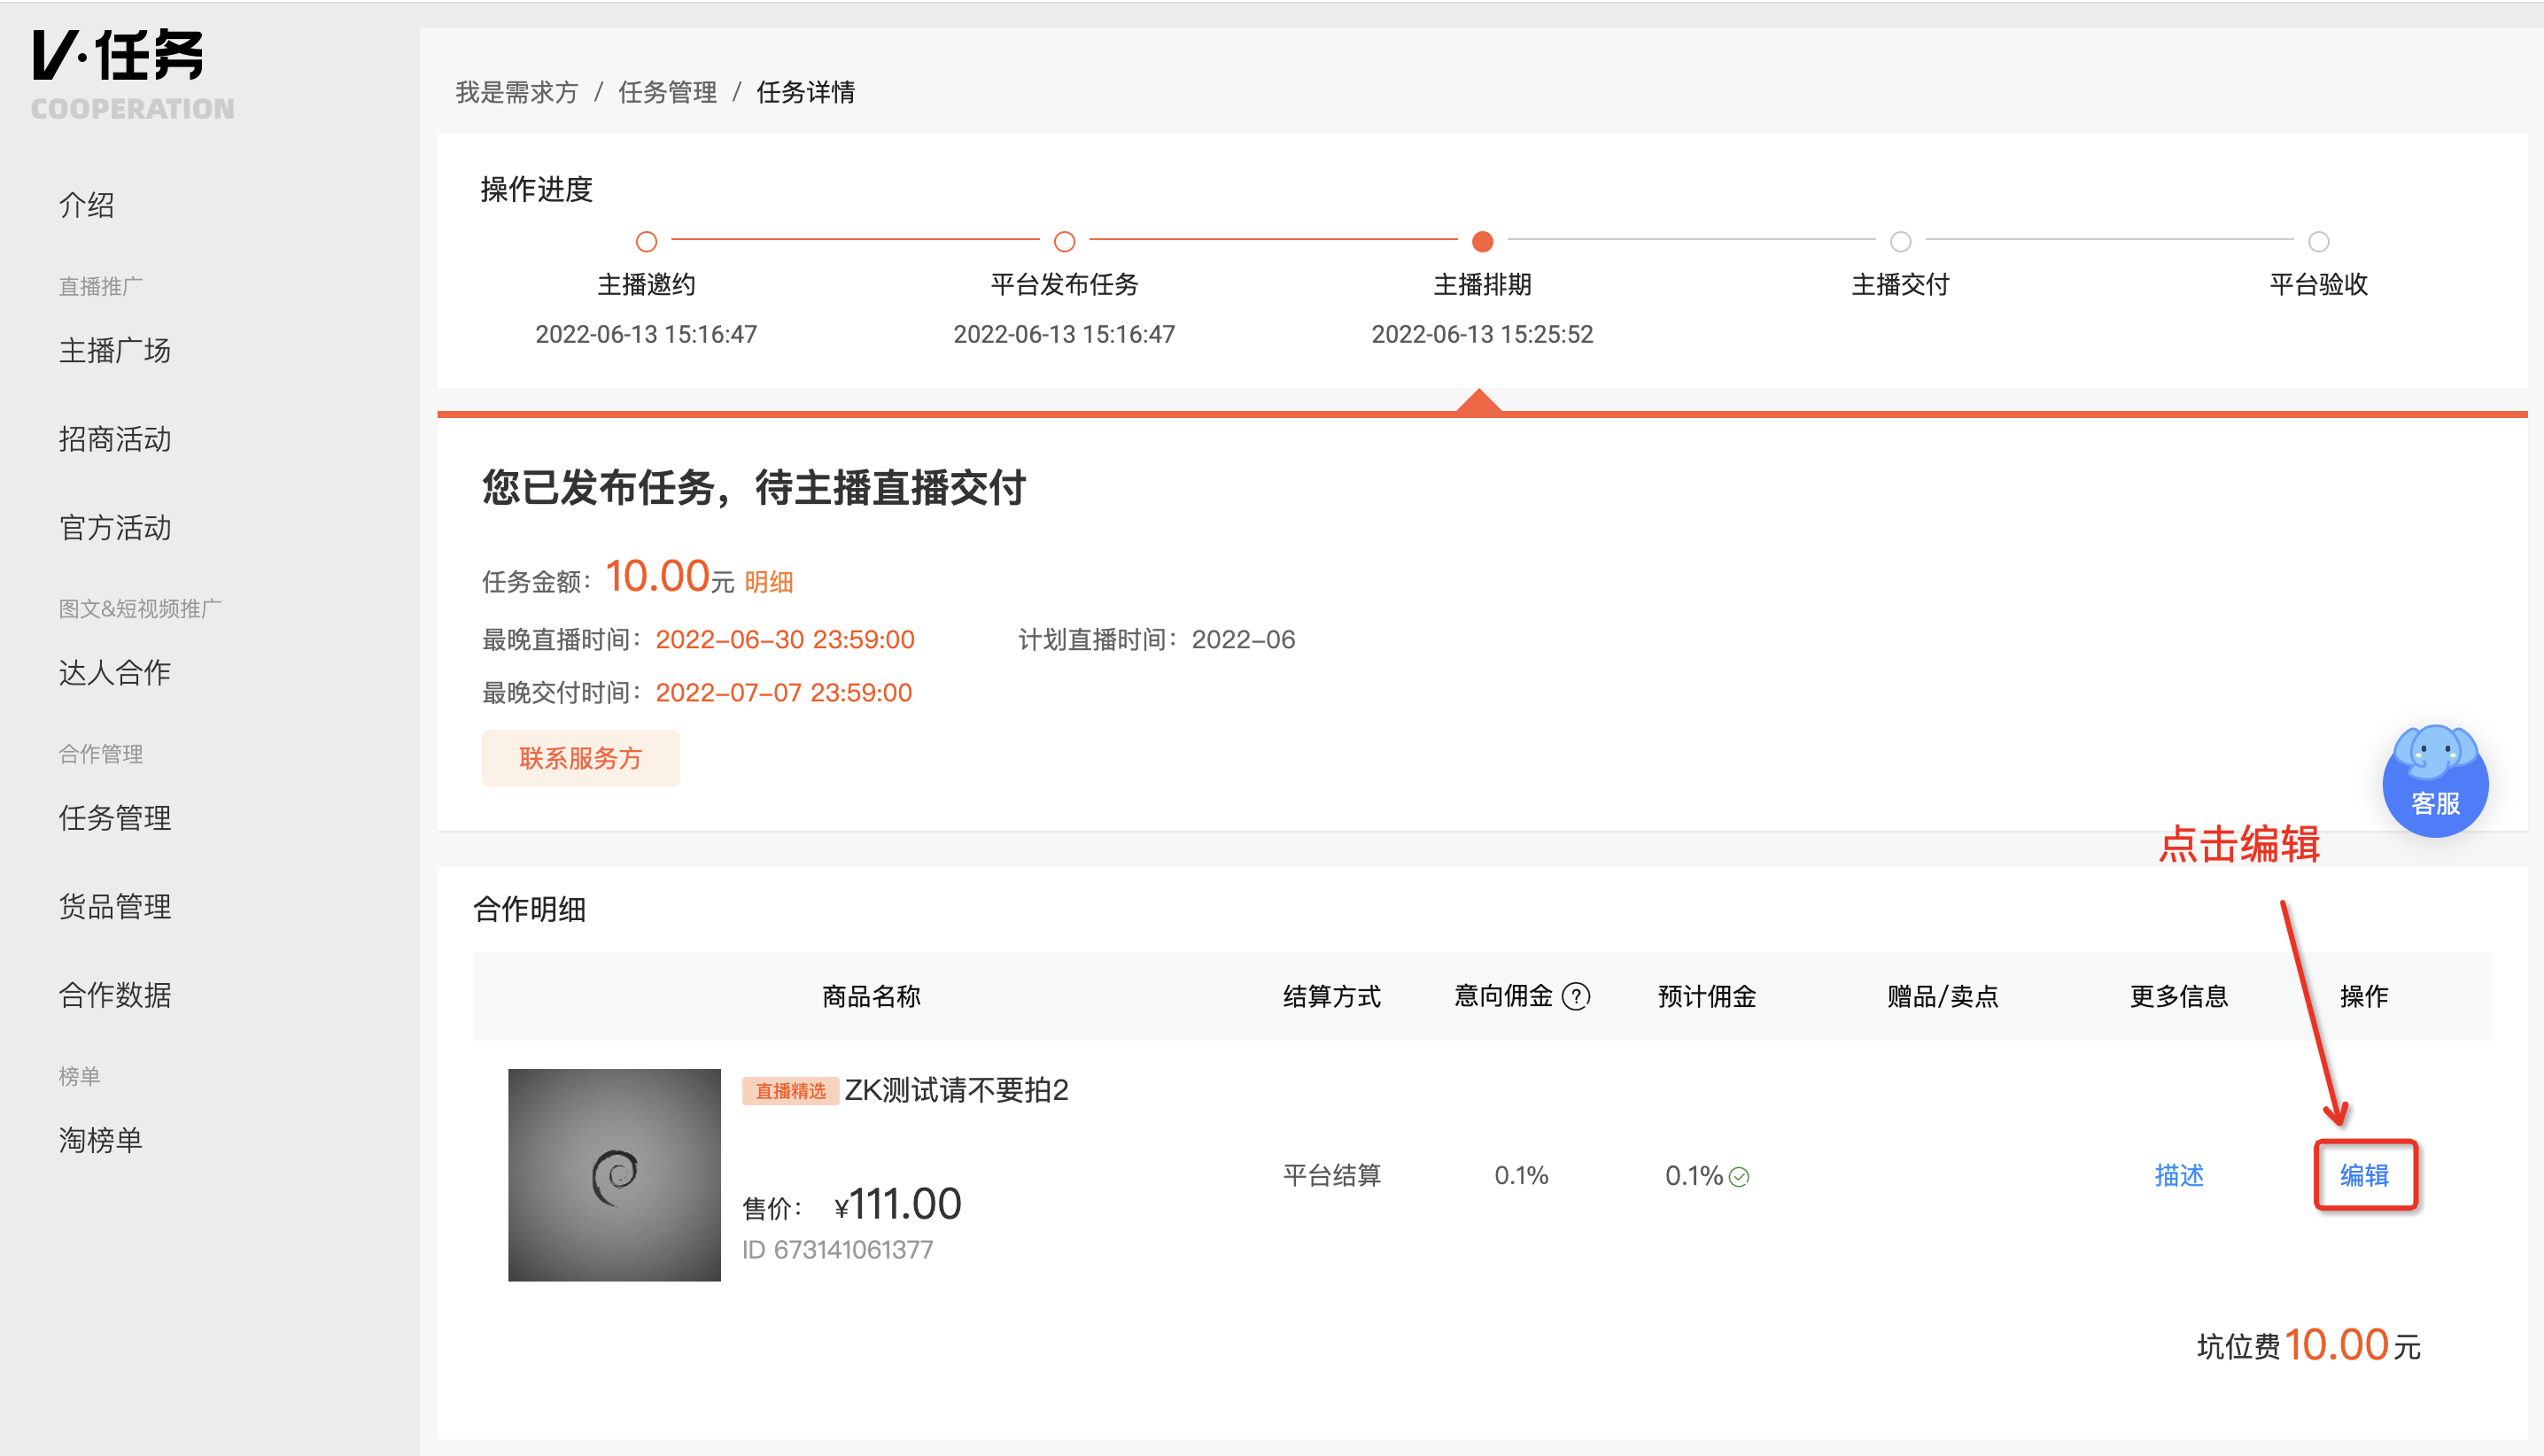
Task: Click the 主播交付 progress step circle
Action: 1900,241
